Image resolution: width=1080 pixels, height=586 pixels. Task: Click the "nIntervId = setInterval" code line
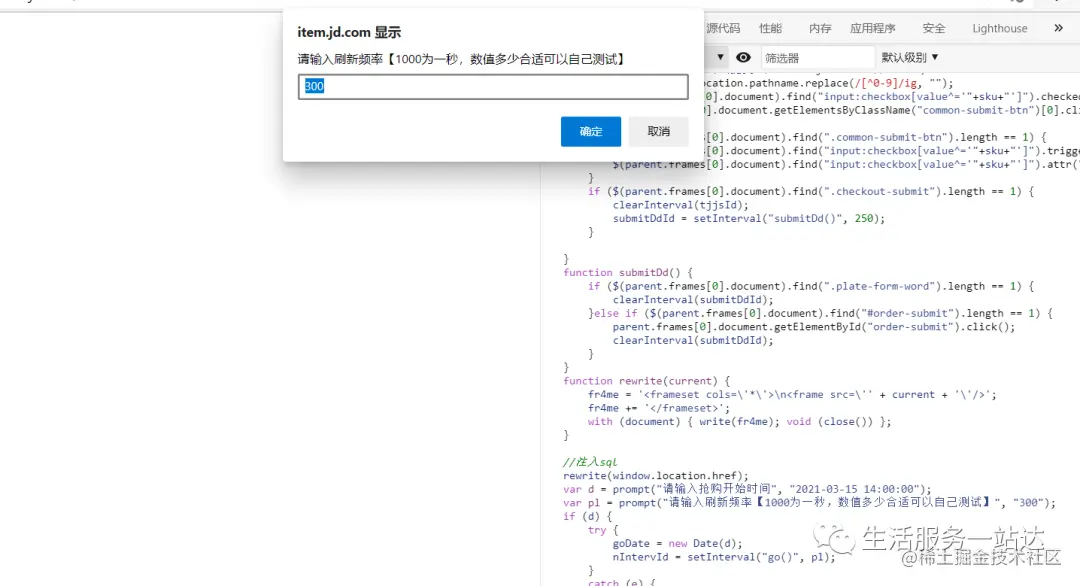pyautogui.click(x=724, y=557)
